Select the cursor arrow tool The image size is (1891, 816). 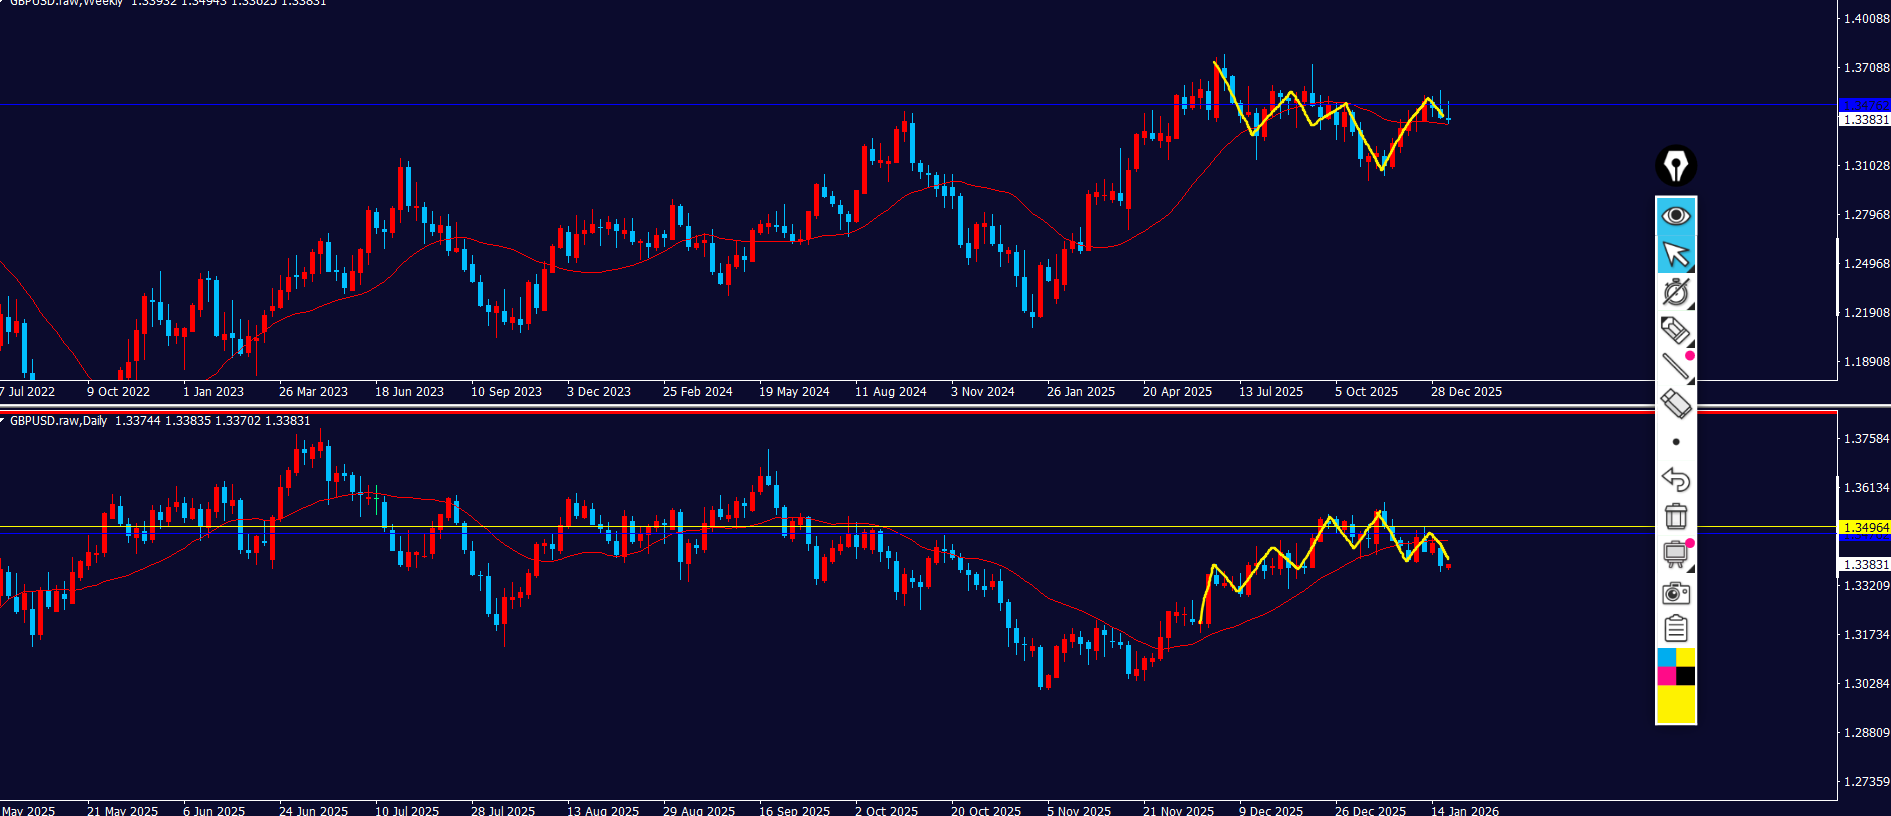pyautogui.click(x=1676, y=254)
